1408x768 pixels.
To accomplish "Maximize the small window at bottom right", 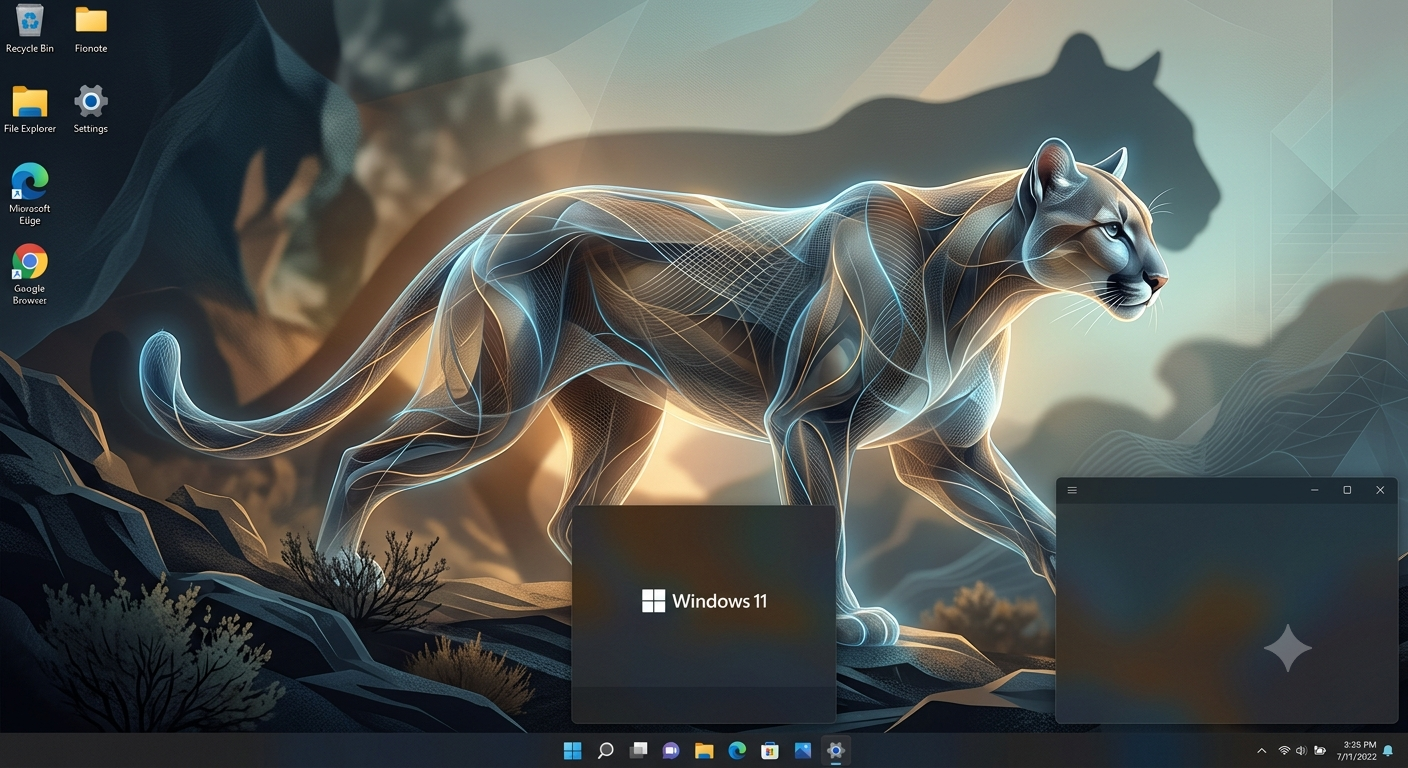I will [x=1347, y=490].
